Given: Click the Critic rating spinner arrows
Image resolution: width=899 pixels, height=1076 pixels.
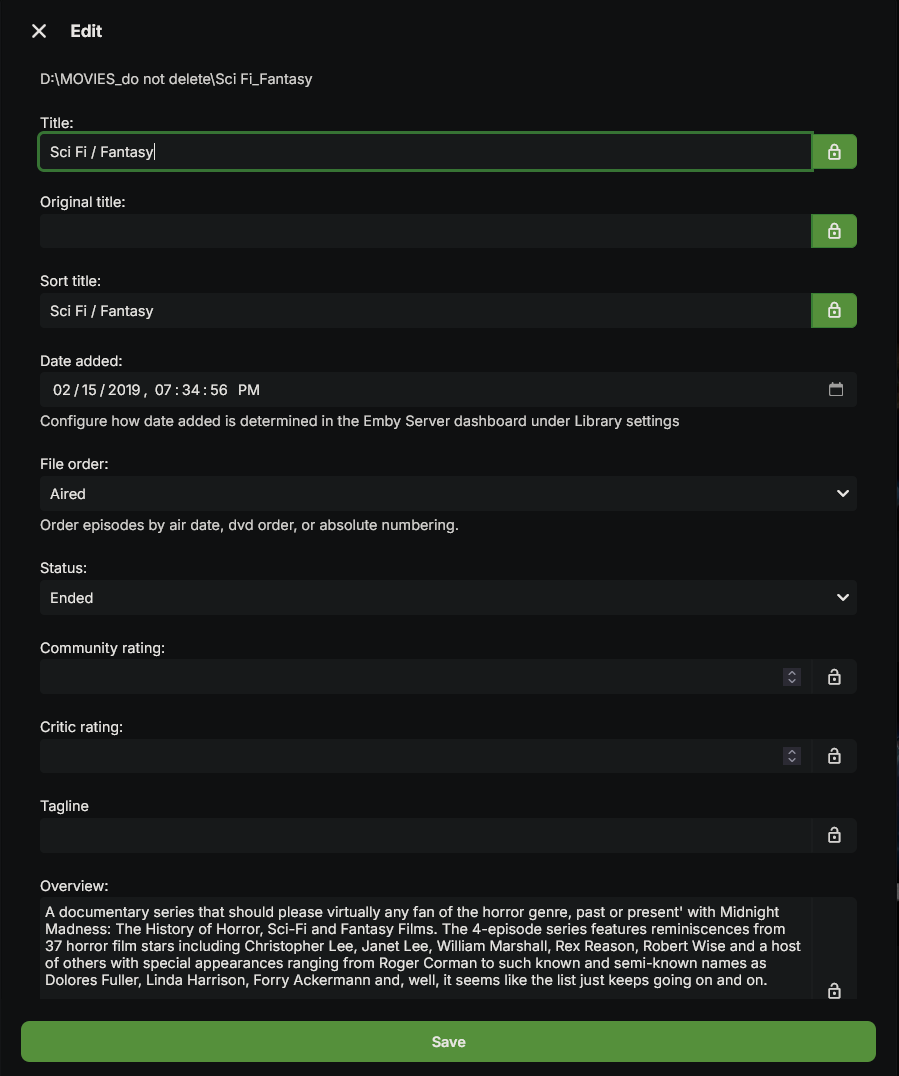Looking at the screenshot, I should [x=792, y=756].
